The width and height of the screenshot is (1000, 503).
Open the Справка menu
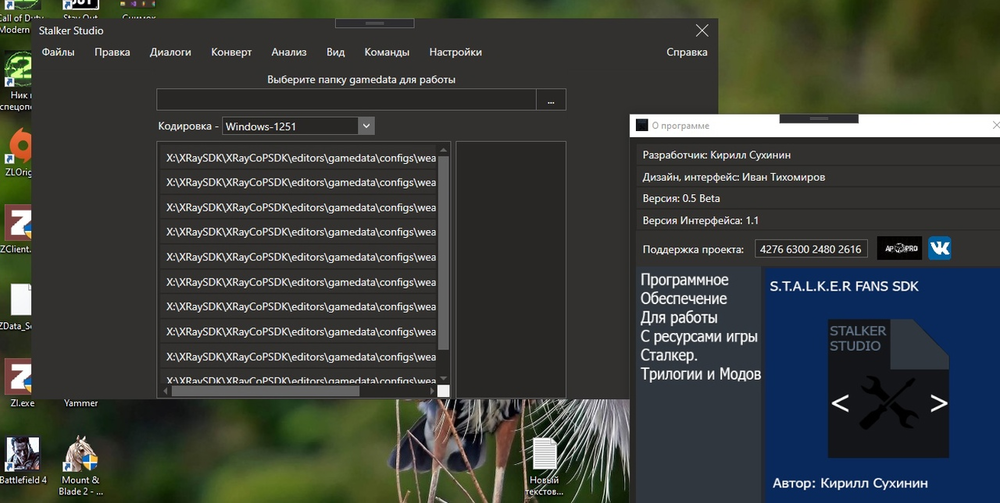pos(686,52)
